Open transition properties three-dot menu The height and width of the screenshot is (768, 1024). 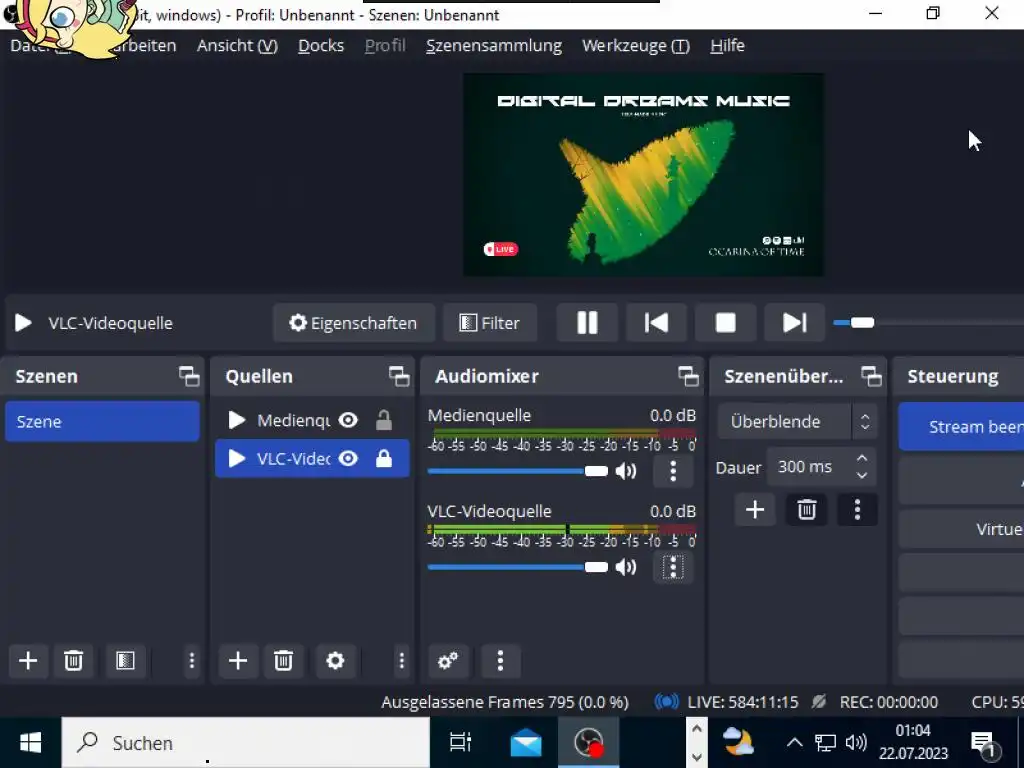[x=857, y=509]
